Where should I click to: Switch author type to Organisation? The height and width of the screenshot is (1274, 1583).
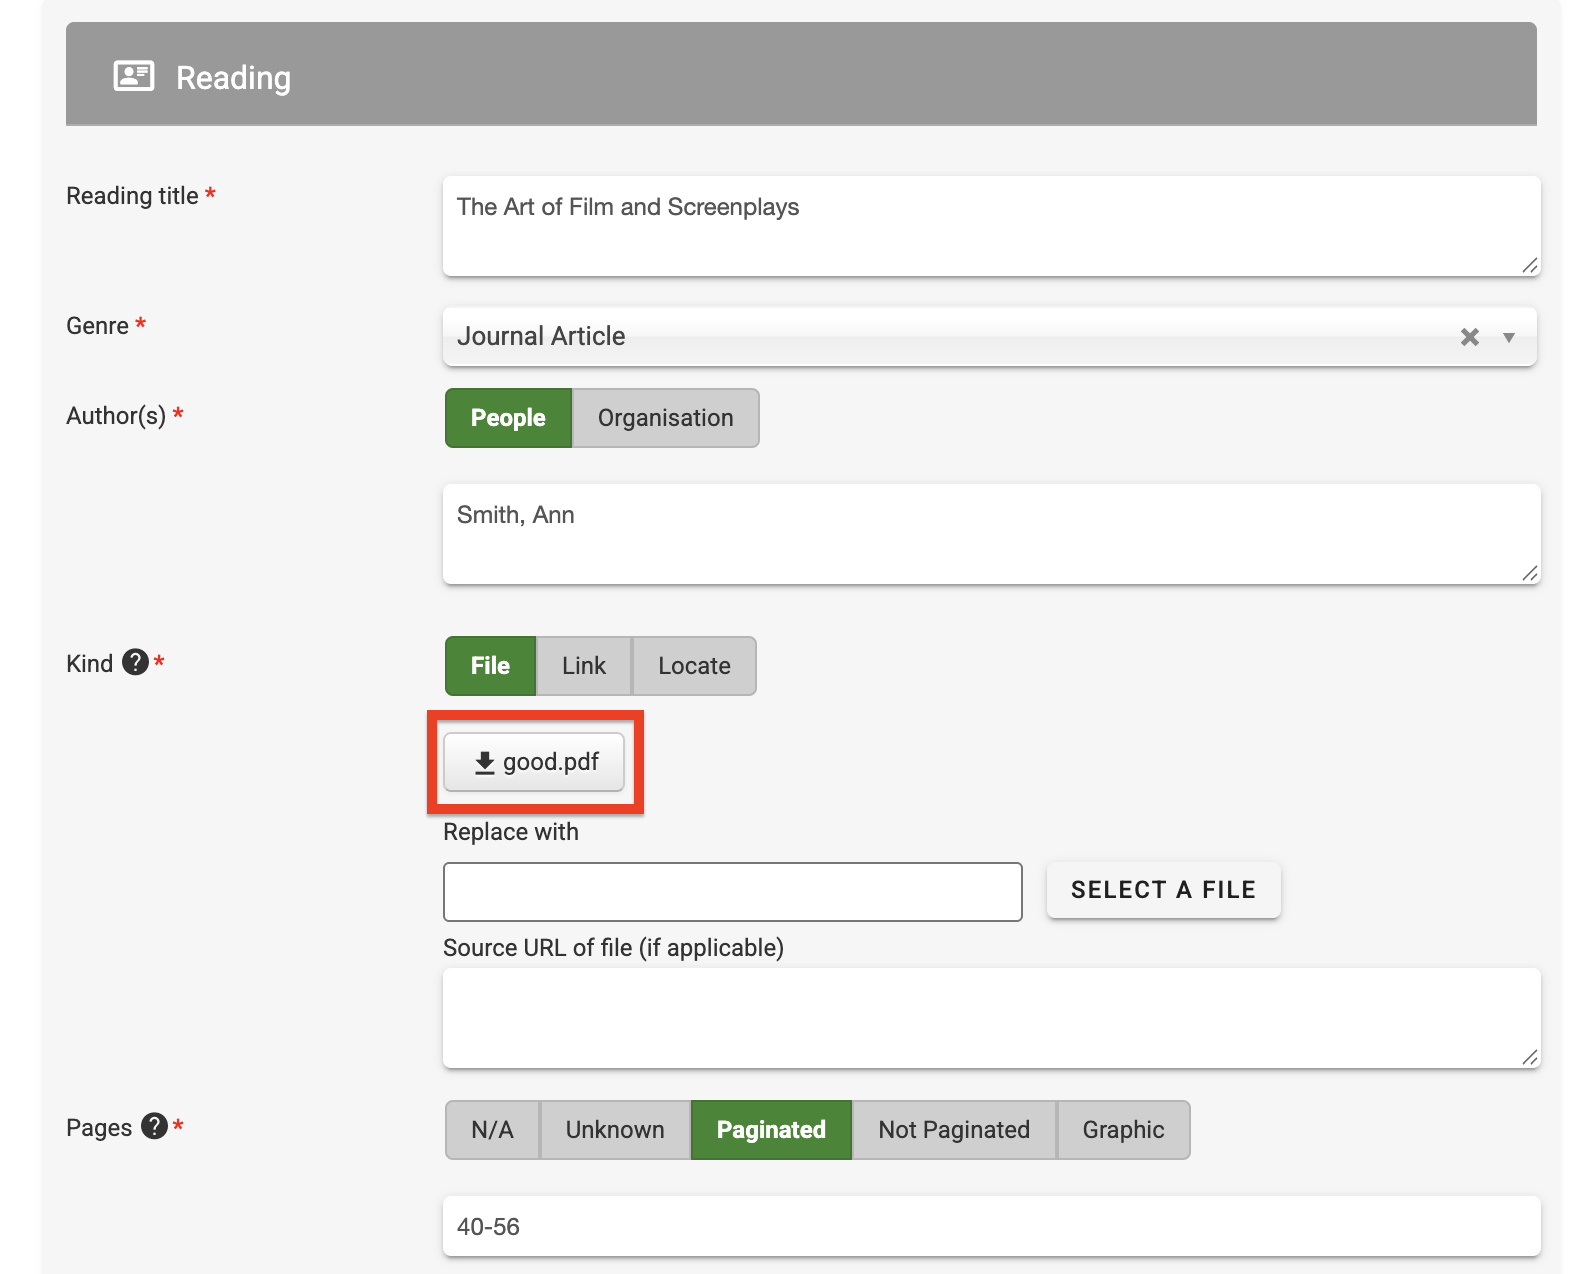665,418
